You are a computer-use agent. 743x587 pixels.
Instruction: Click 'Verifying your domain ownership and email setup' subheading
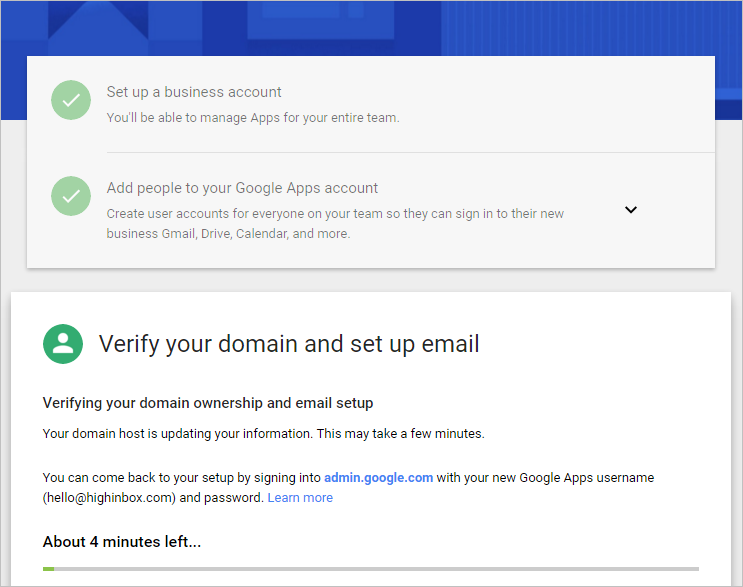[208, 403]
